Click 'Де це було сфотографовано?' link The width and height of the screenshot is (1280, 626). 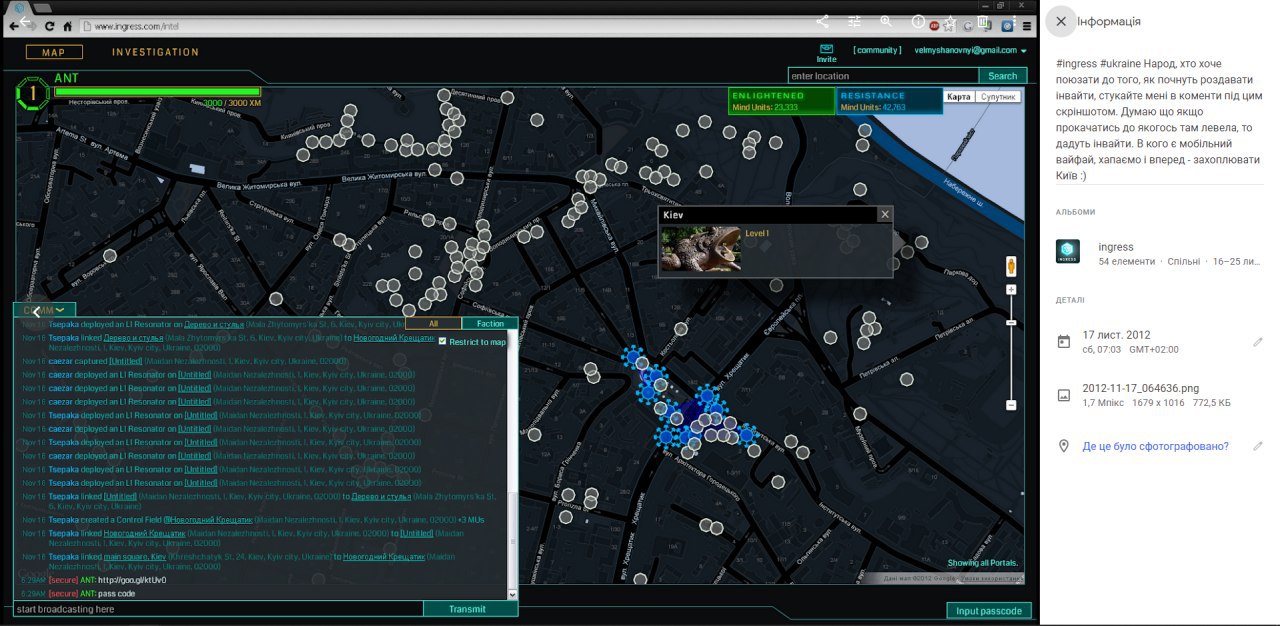(x=1155, y=446)
